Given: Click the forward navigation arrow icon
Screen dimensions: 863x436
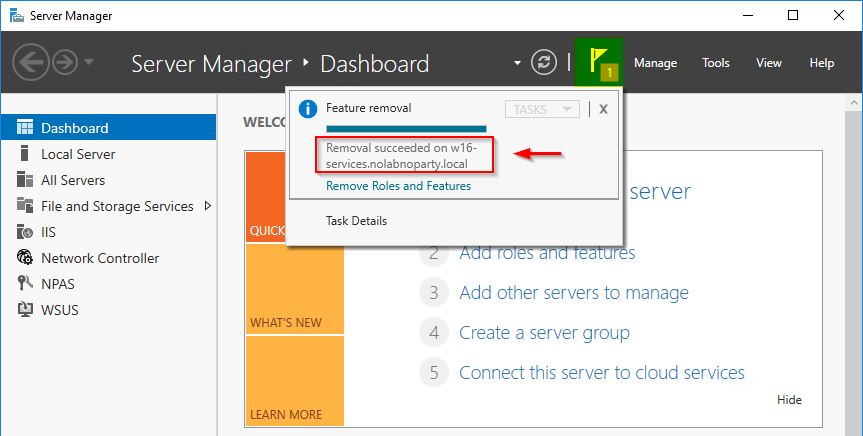Looking at the screenshot, I should tap(65, 63).
